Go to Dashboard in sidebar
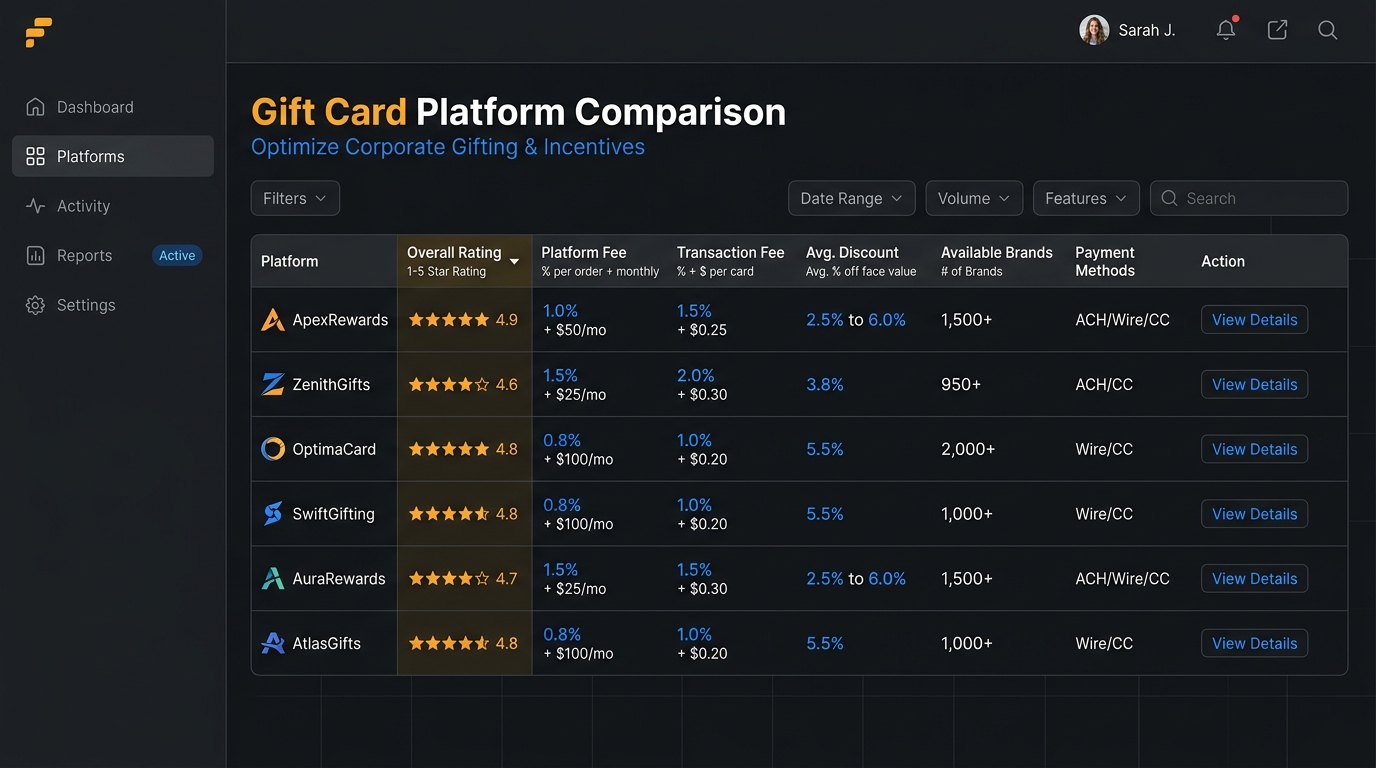Viewport: 1376px width, 768px height. 113,107
